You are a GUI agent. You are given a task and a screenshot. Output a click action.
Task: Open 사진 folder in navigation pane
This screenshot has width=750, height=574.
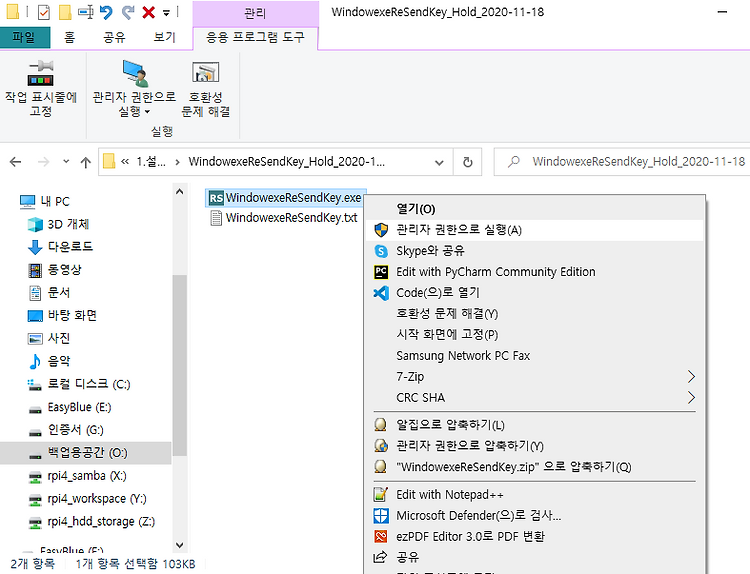pyautogui.click(x=49, y=339)
